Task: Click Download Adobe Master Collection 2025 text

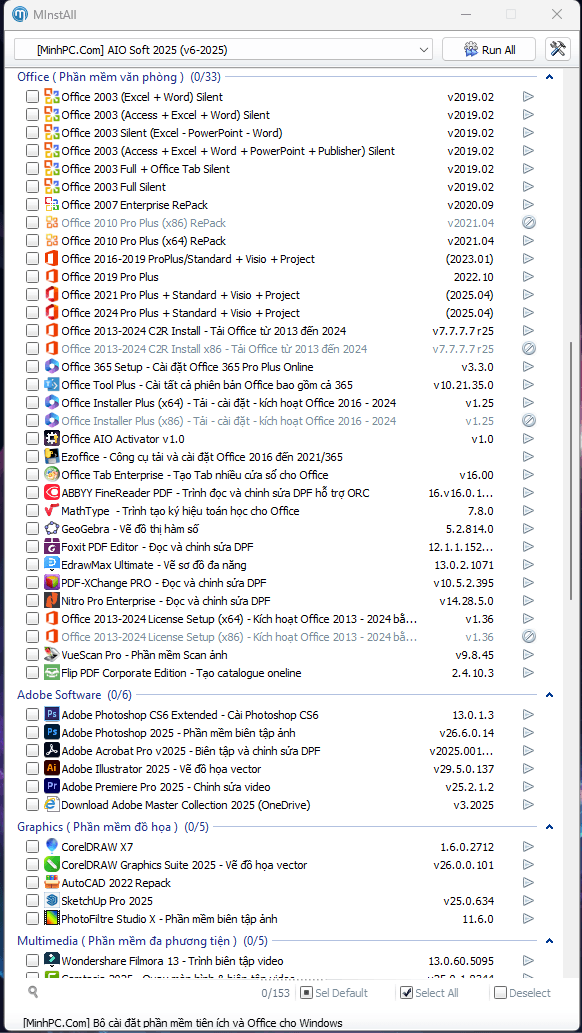Action: 186,805
